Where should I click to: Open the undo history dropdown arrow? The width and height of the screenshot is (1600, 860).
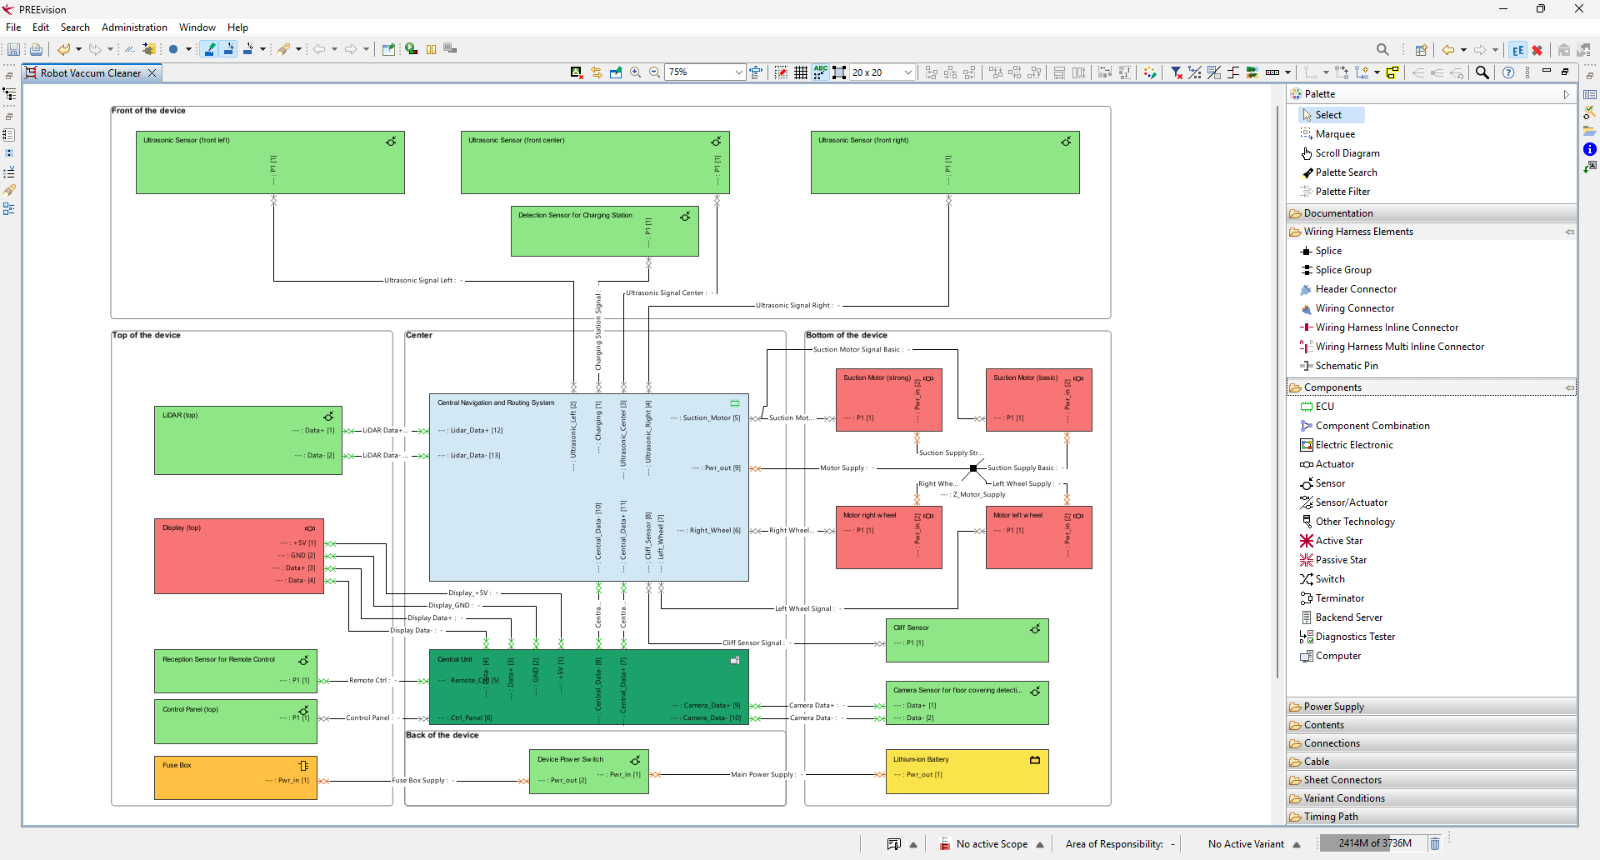(x=78, y=49)
